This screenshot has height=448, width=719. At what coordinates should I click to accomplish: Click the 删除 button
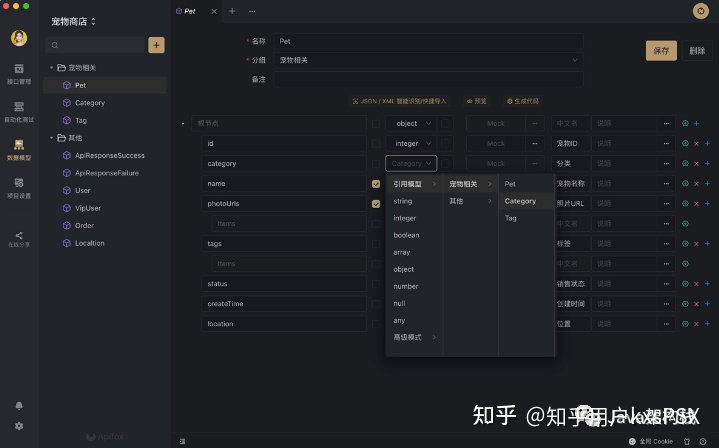point(697,50)
